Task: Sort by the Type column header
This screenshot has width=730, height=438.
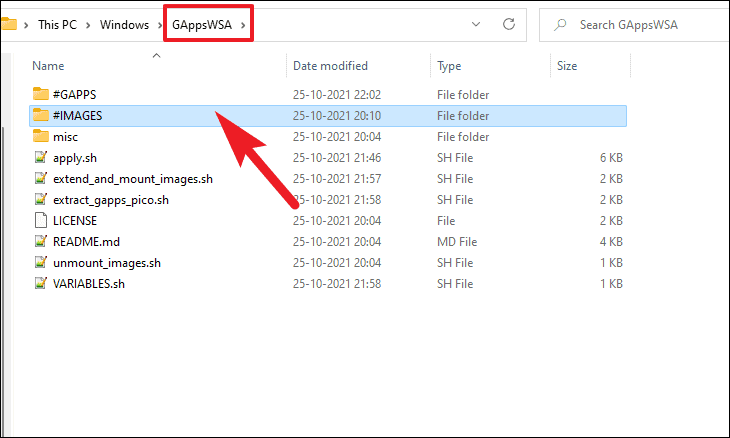Action: [x=449, y=66]
